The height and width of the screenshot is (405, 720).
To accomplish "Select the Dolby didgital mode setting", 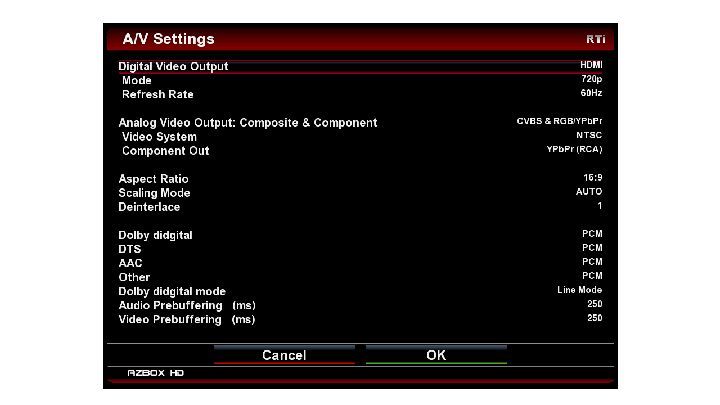I will pos(172,292).
